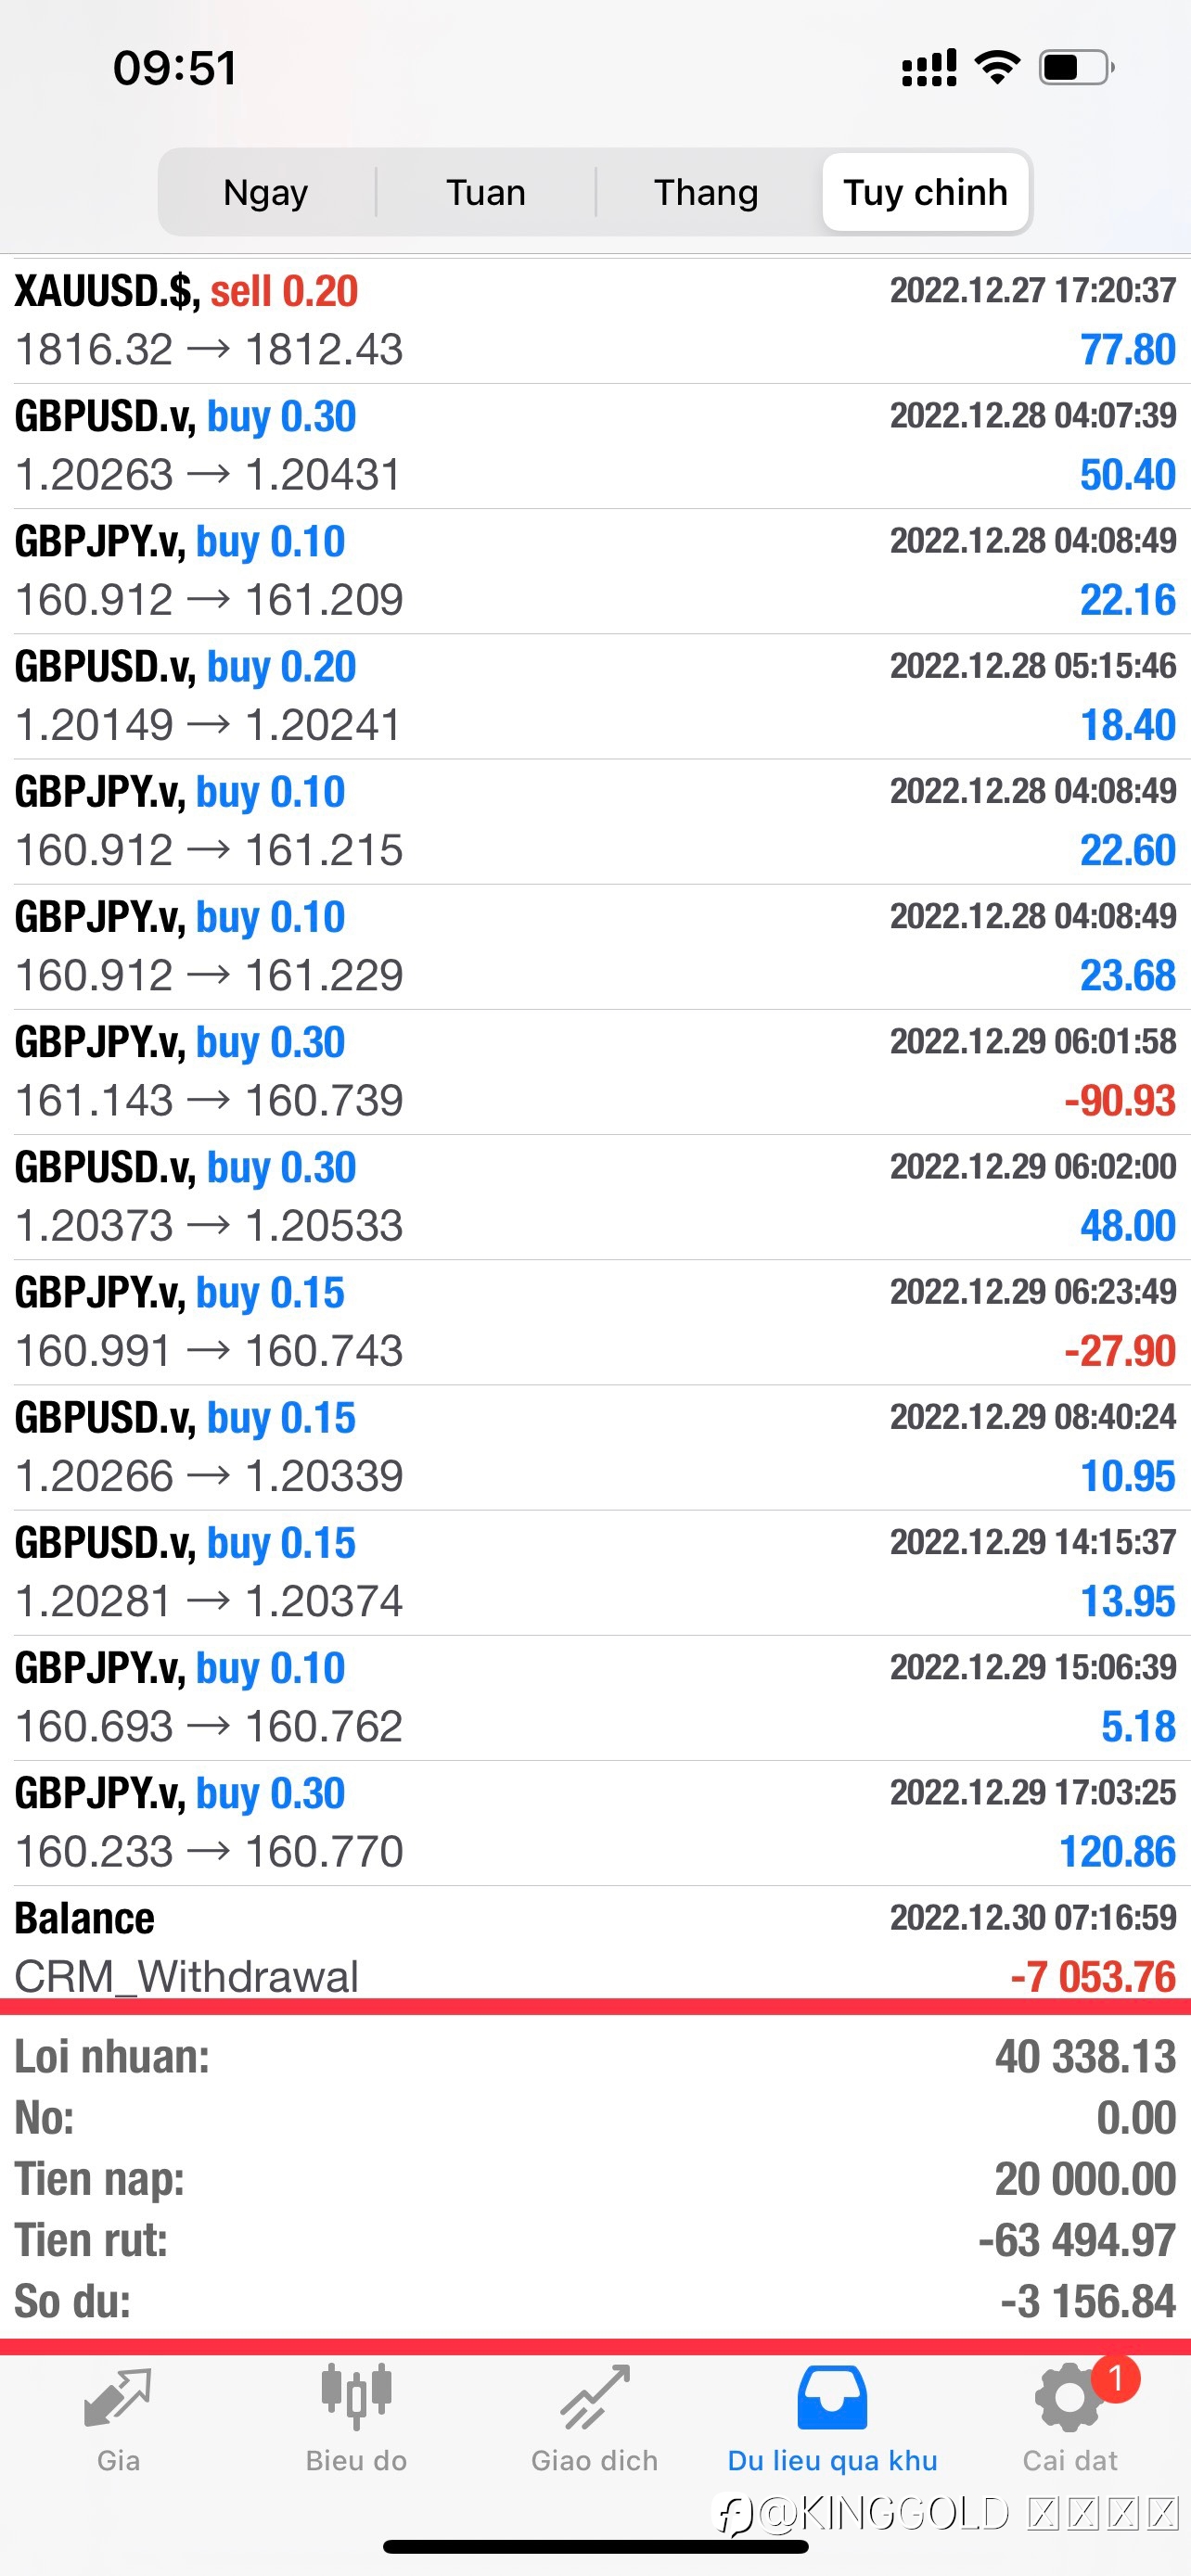Tap the Wi-Fi status icon
The width and height of the screenshot is (1191, 2576).
click(x=997, y=67)
